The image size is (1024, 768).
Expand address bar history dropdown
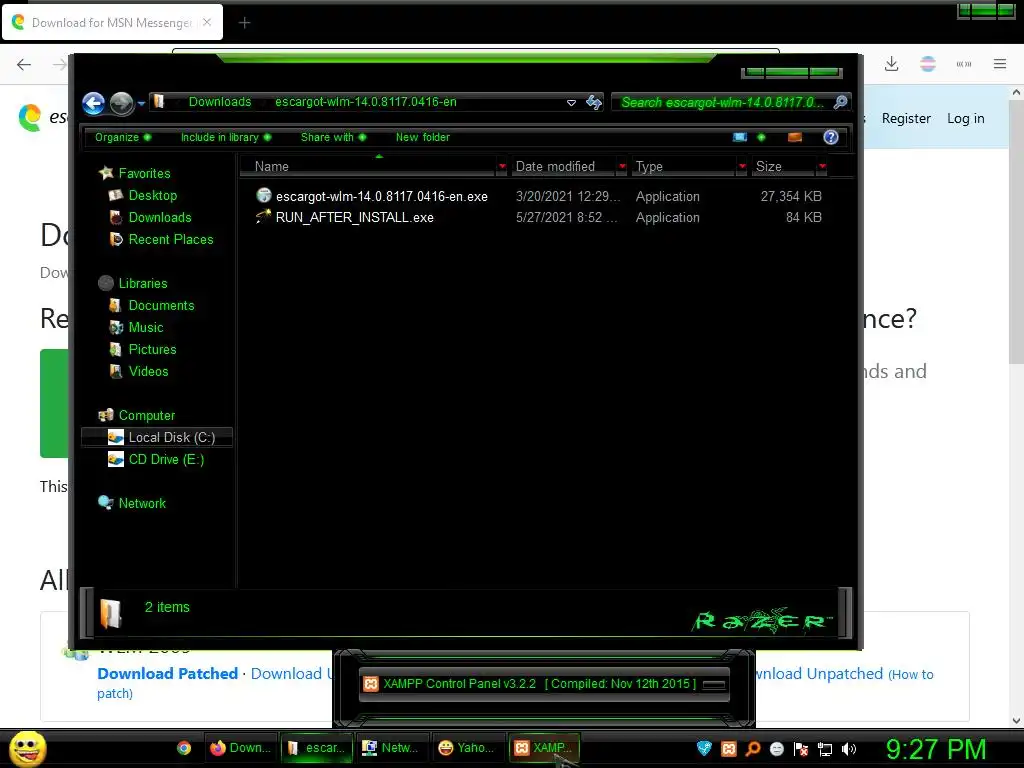[x=571, y=103]
